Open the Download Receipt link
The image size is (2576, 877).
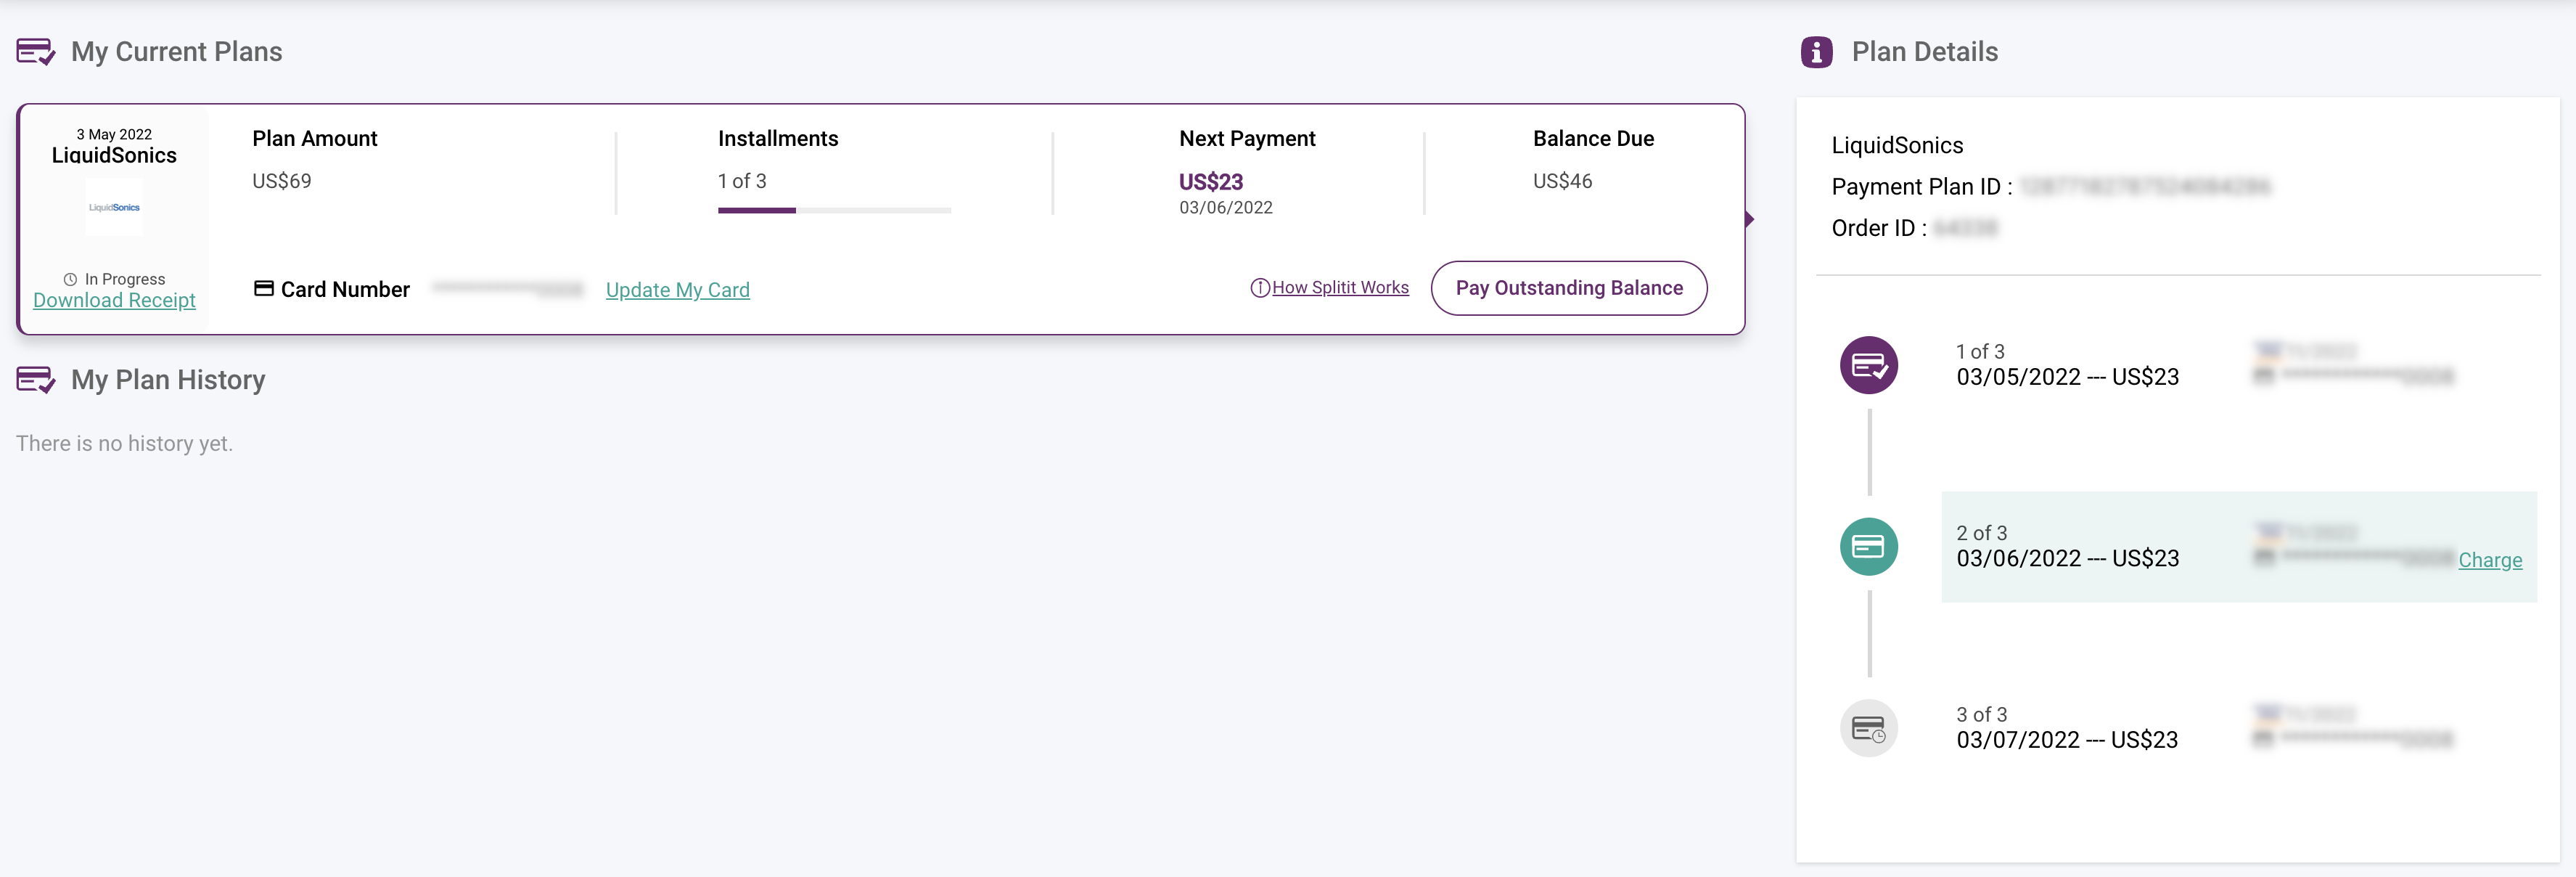[114, 301]
